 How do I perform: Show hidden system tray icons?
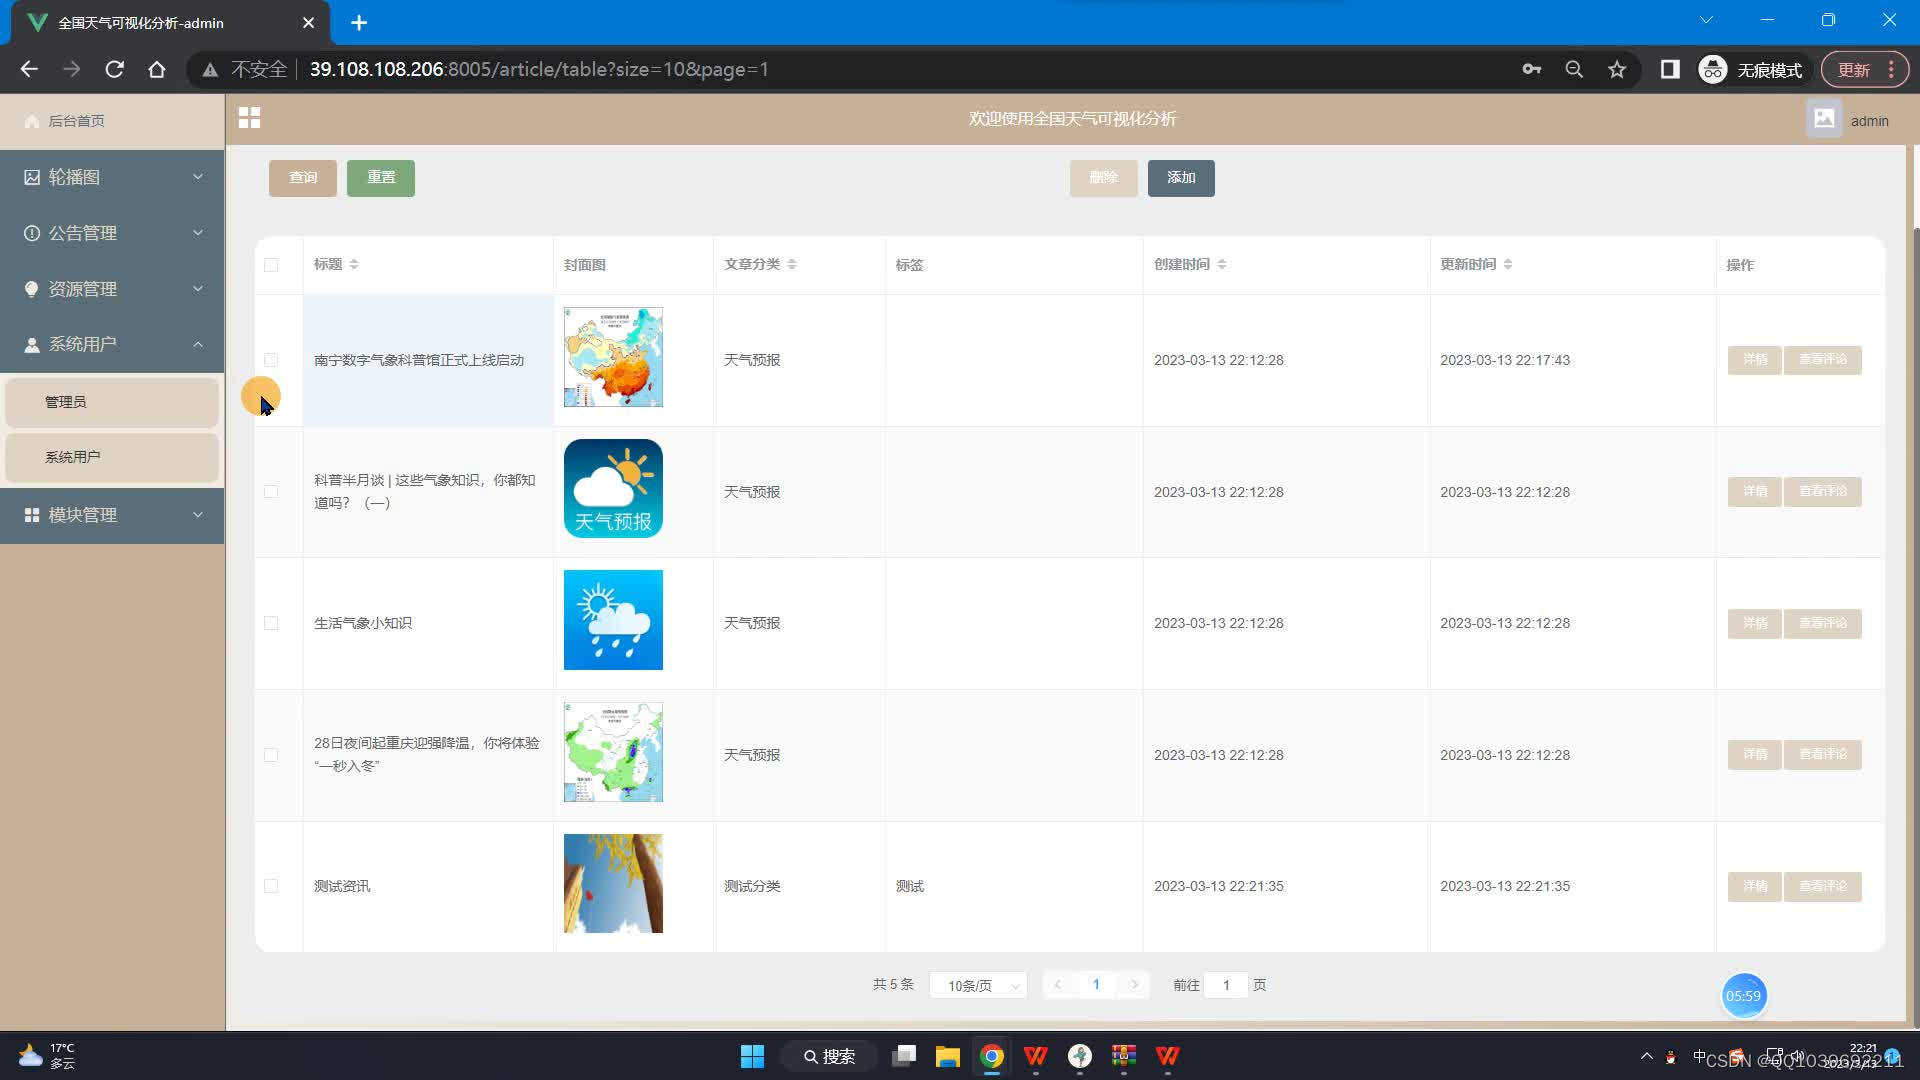point(1647,1056)
